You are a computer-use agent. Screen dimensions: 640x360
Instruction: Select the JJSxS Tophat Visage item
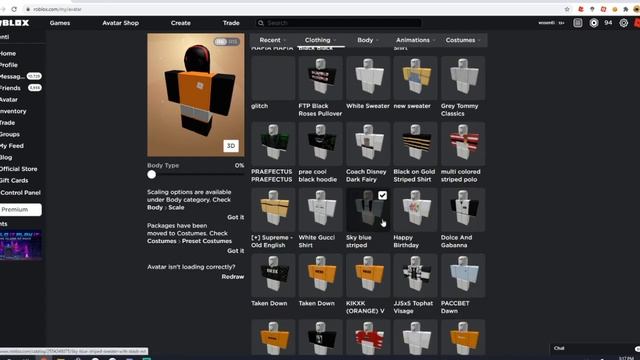coord(415,276)
